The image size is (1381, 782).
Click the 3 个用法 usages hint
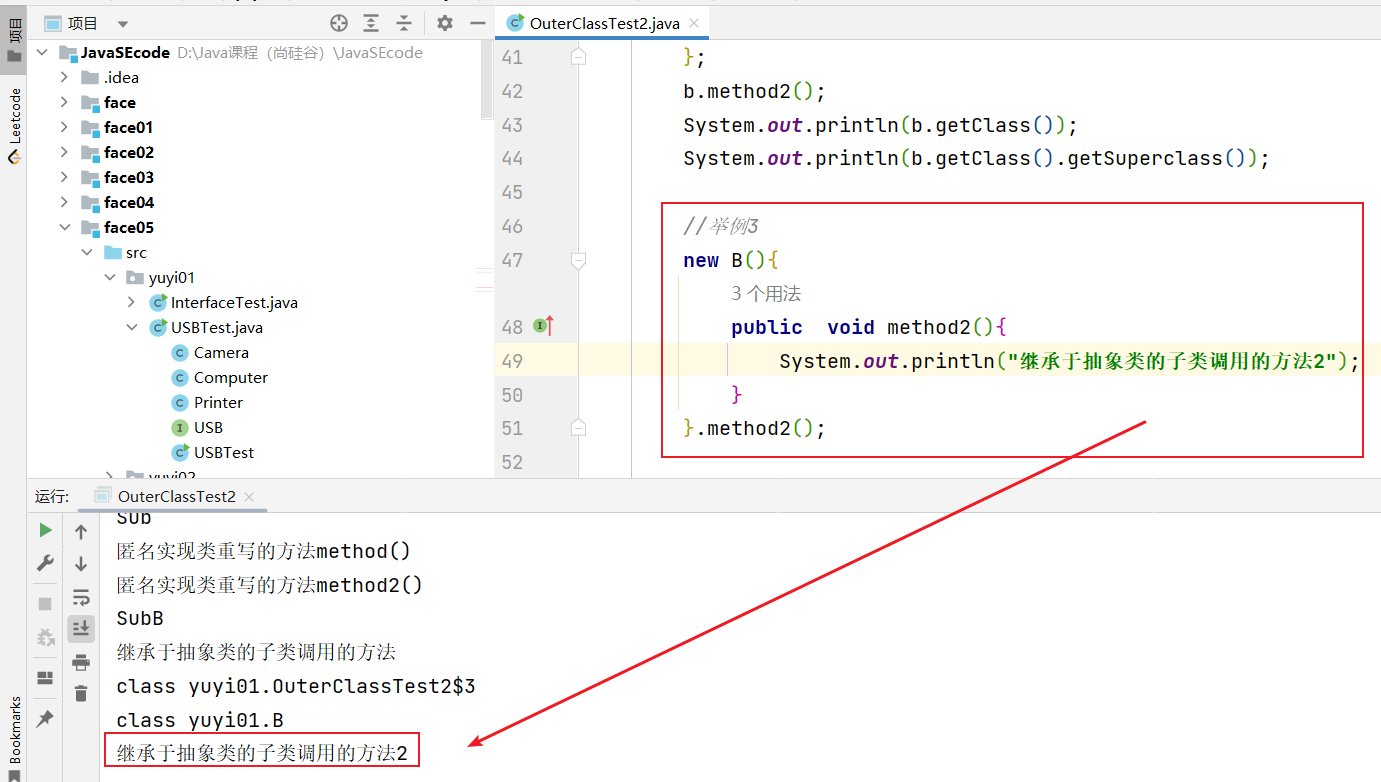(766, 294)
